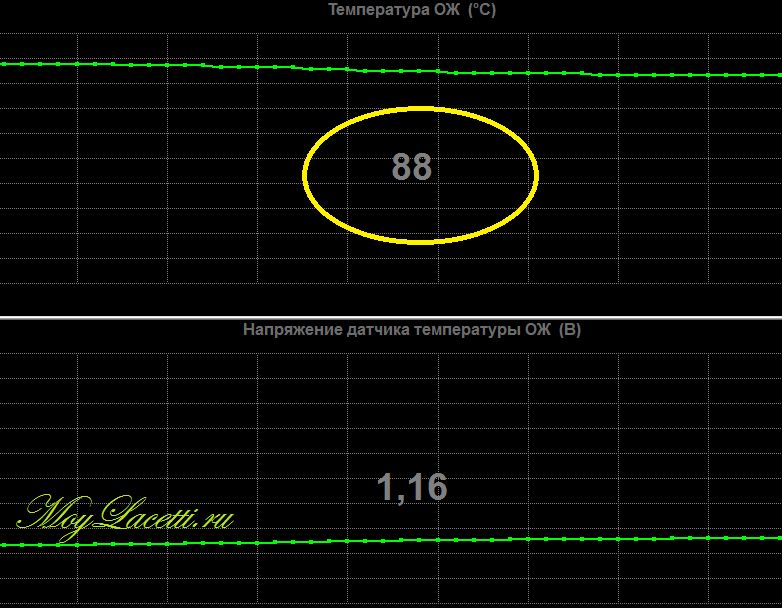This screenshot has height=608, width=782.
Task: Click the stylized letter M of the MoyLacetti watermark
Action: point(40,516)
